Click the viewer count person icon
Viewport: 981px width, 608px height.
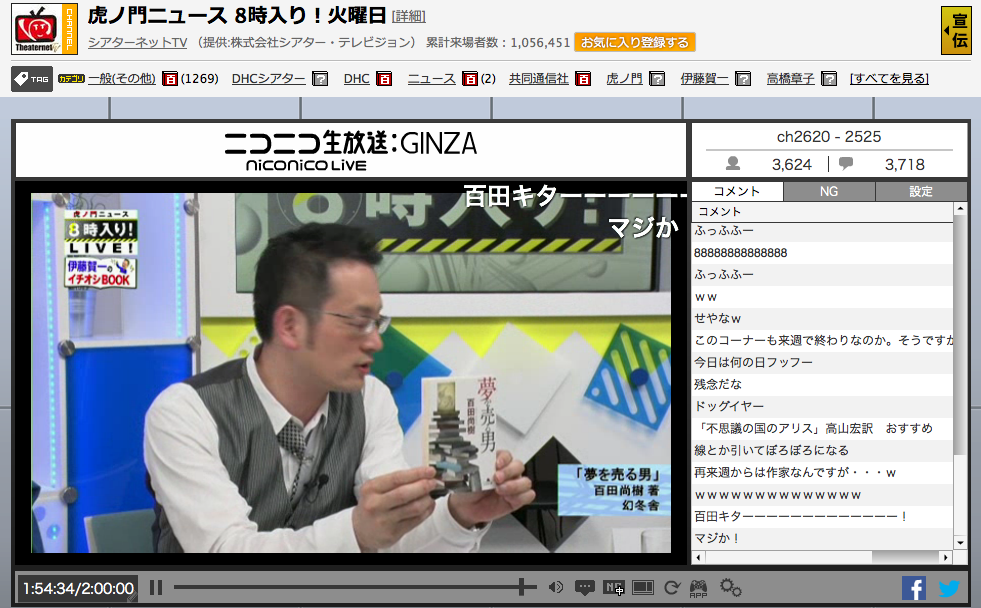pos(733,164)
